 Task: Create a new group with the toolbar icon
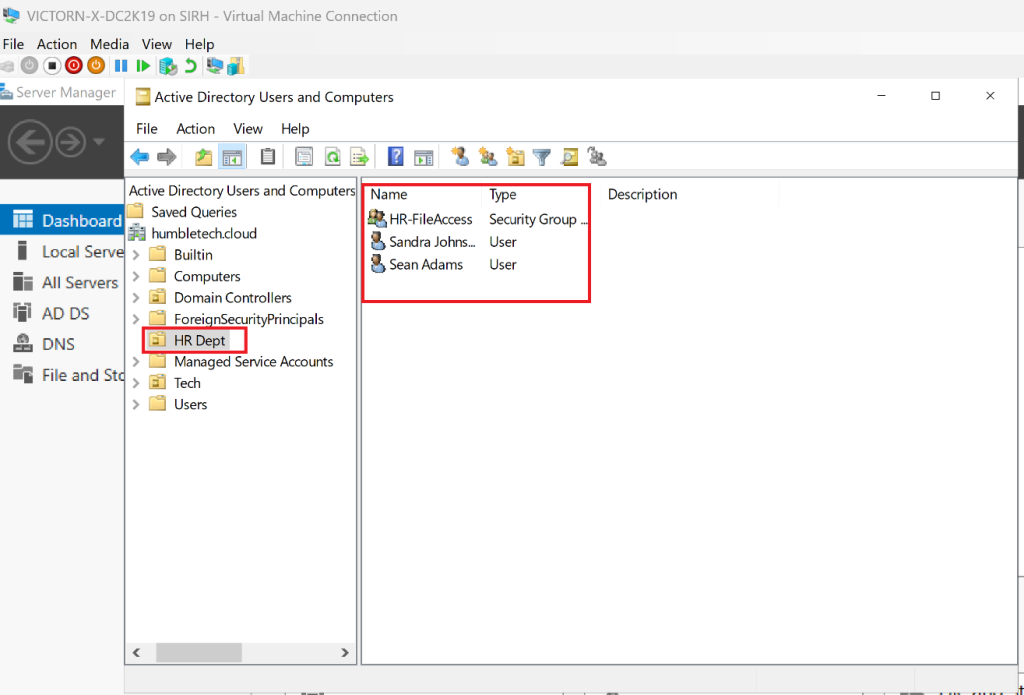tap(488, 157)
